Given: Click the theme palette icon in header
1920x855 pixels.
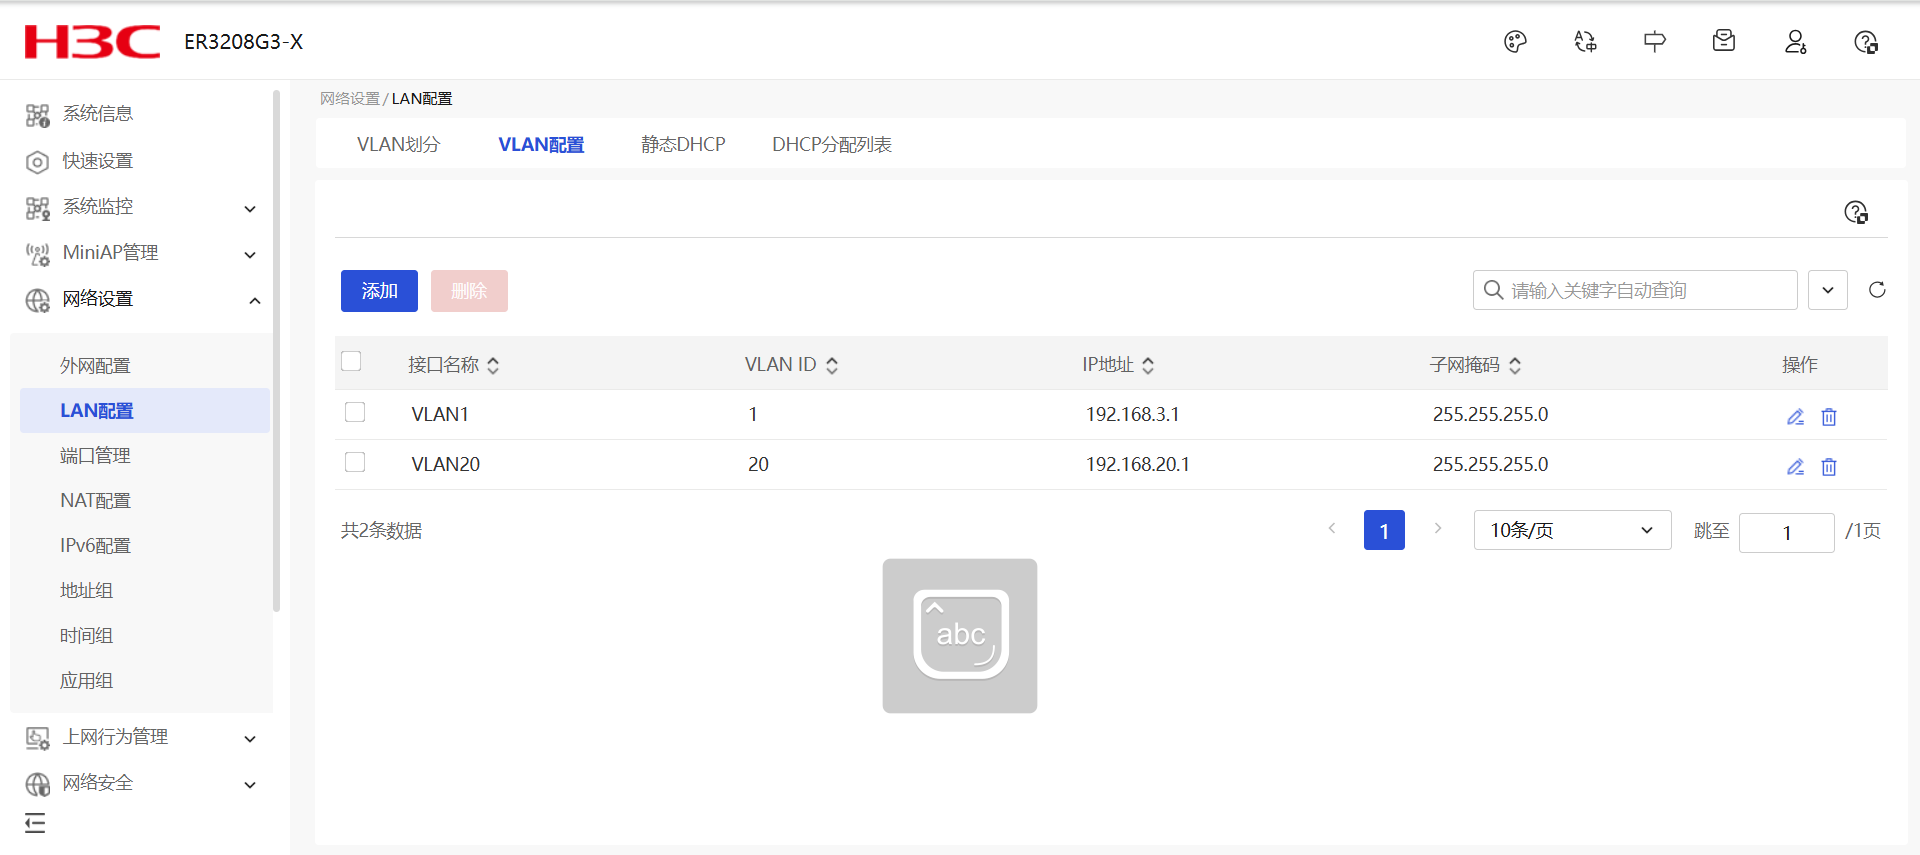Looking at the screenshot, I should tap(1515, 42).
